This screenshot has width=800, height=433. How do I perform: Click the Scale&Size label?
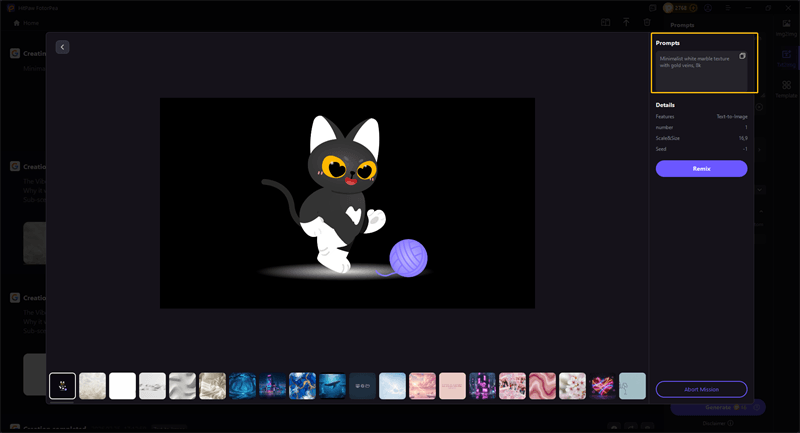tap(667, 138)
